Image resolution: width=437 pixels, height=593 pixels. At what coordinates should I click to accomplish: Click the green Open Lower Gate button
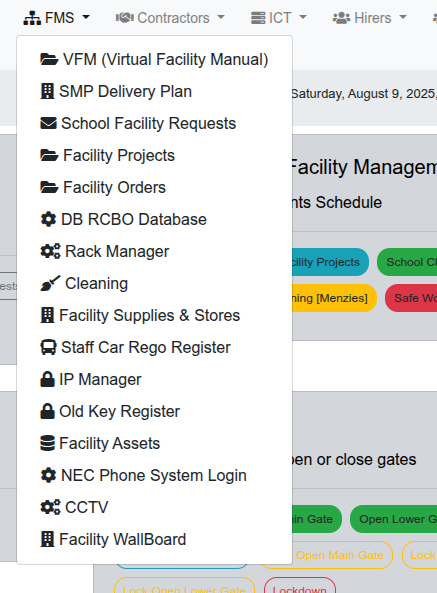393,519
